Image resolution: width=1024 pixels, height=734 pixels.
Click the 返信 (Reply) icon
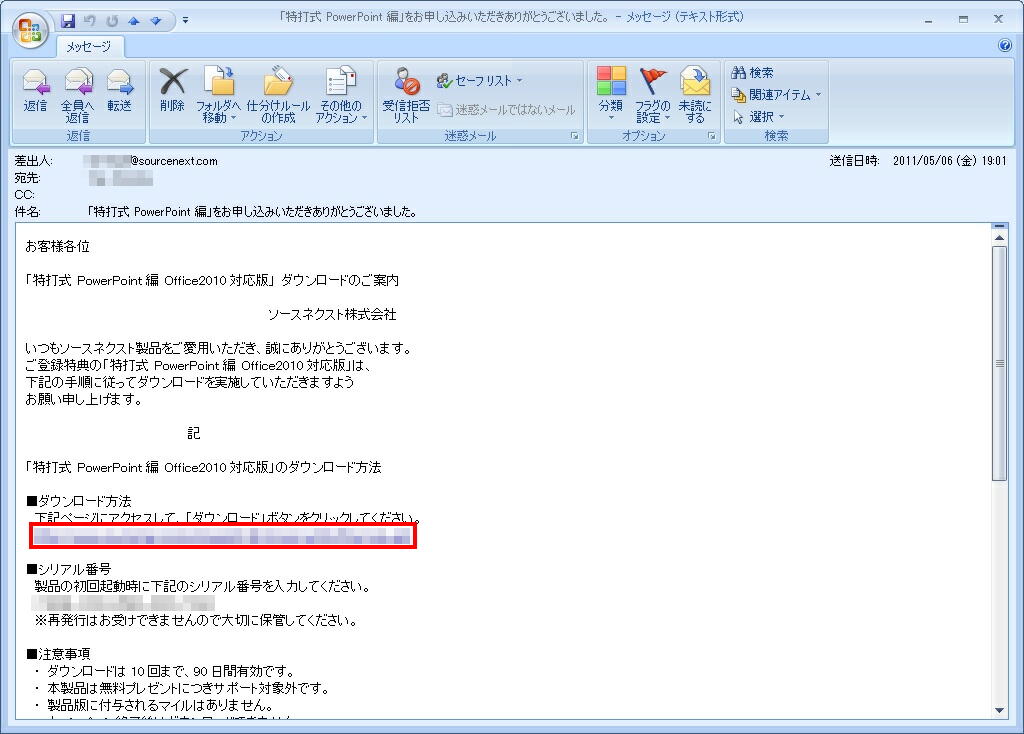tap(35, 90)
